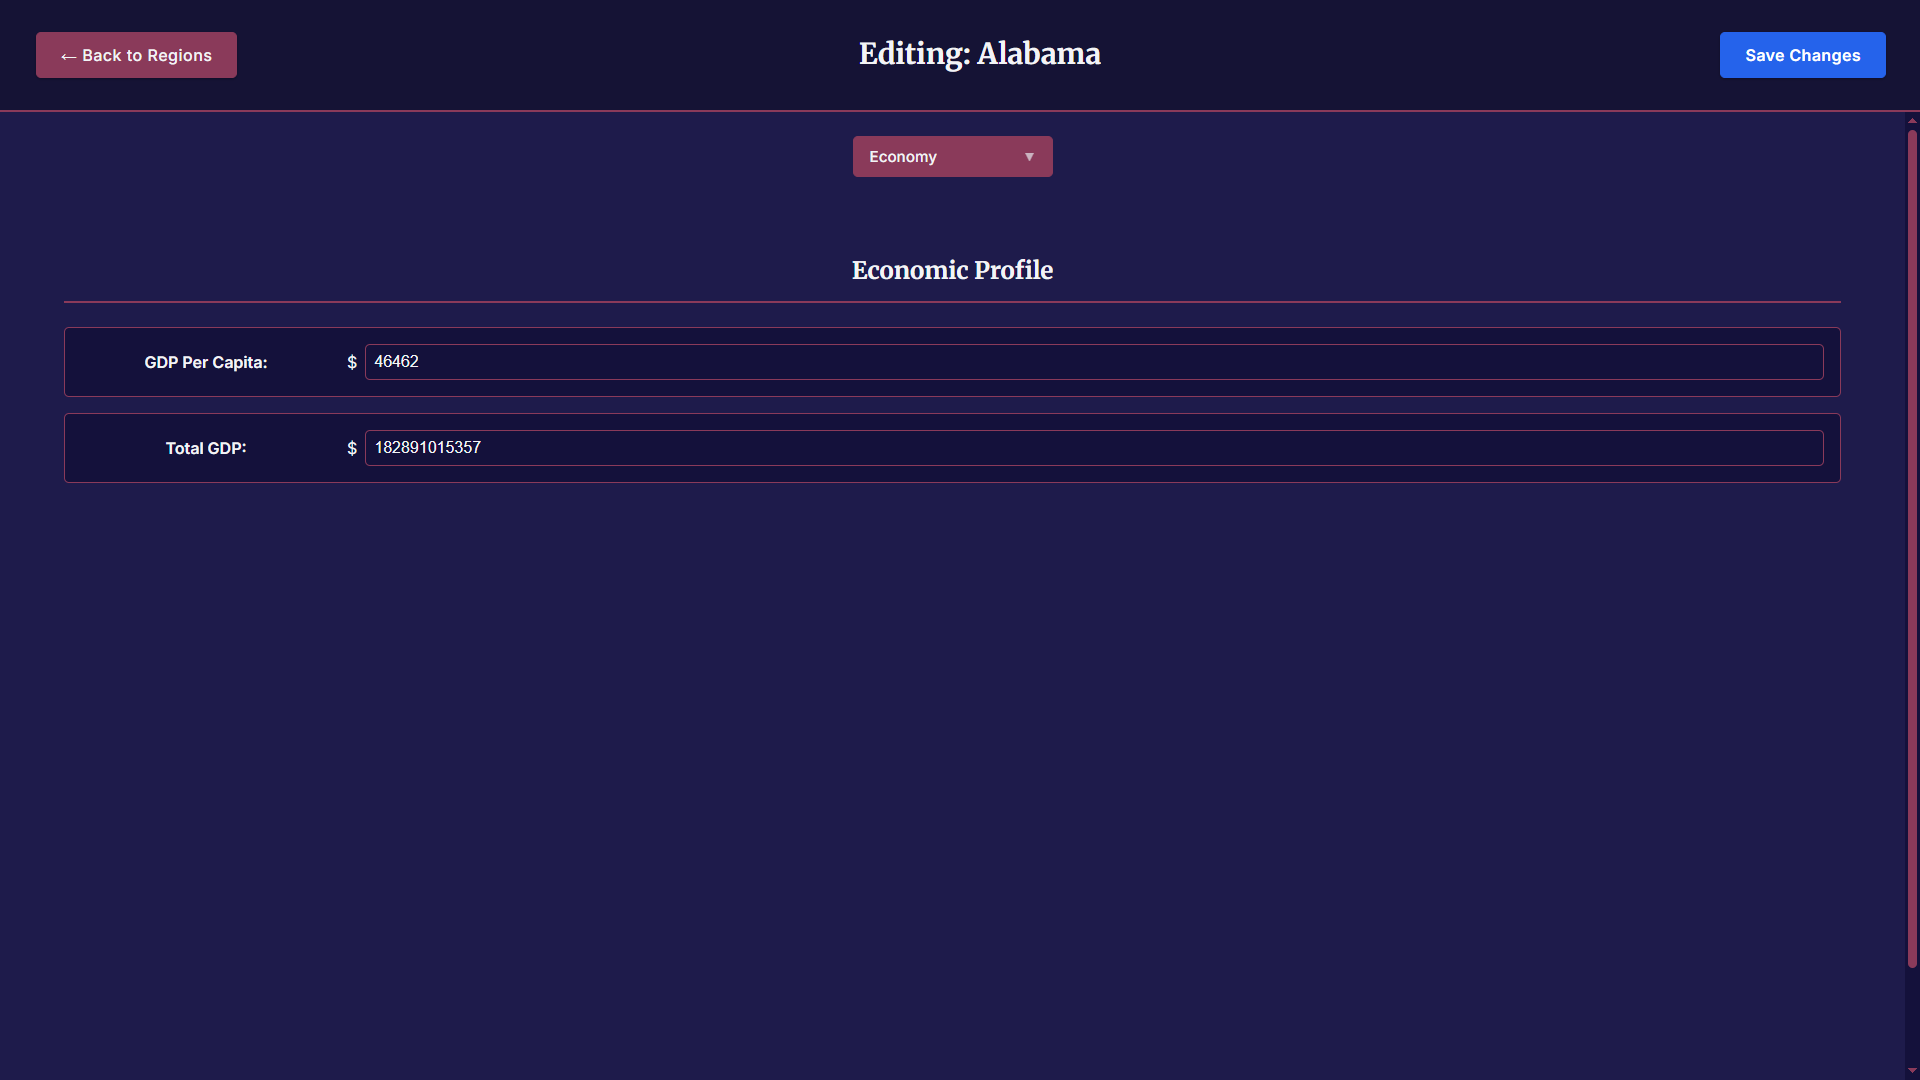Open the Economy category dropdown
Image resolution: width=1920 pixels, height=1080 pixels.
951,157
